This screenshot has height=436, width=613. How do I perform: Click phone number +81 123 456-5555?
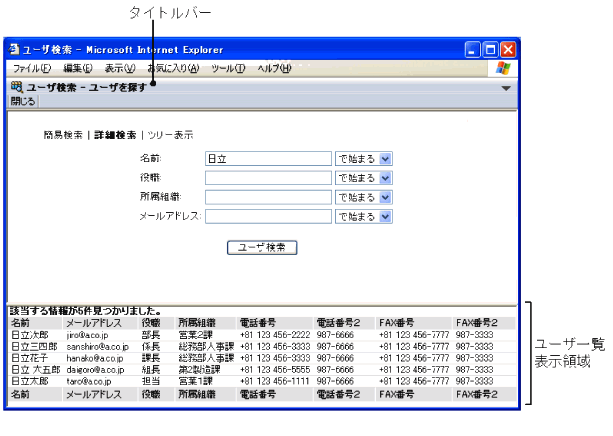[275, 370]
